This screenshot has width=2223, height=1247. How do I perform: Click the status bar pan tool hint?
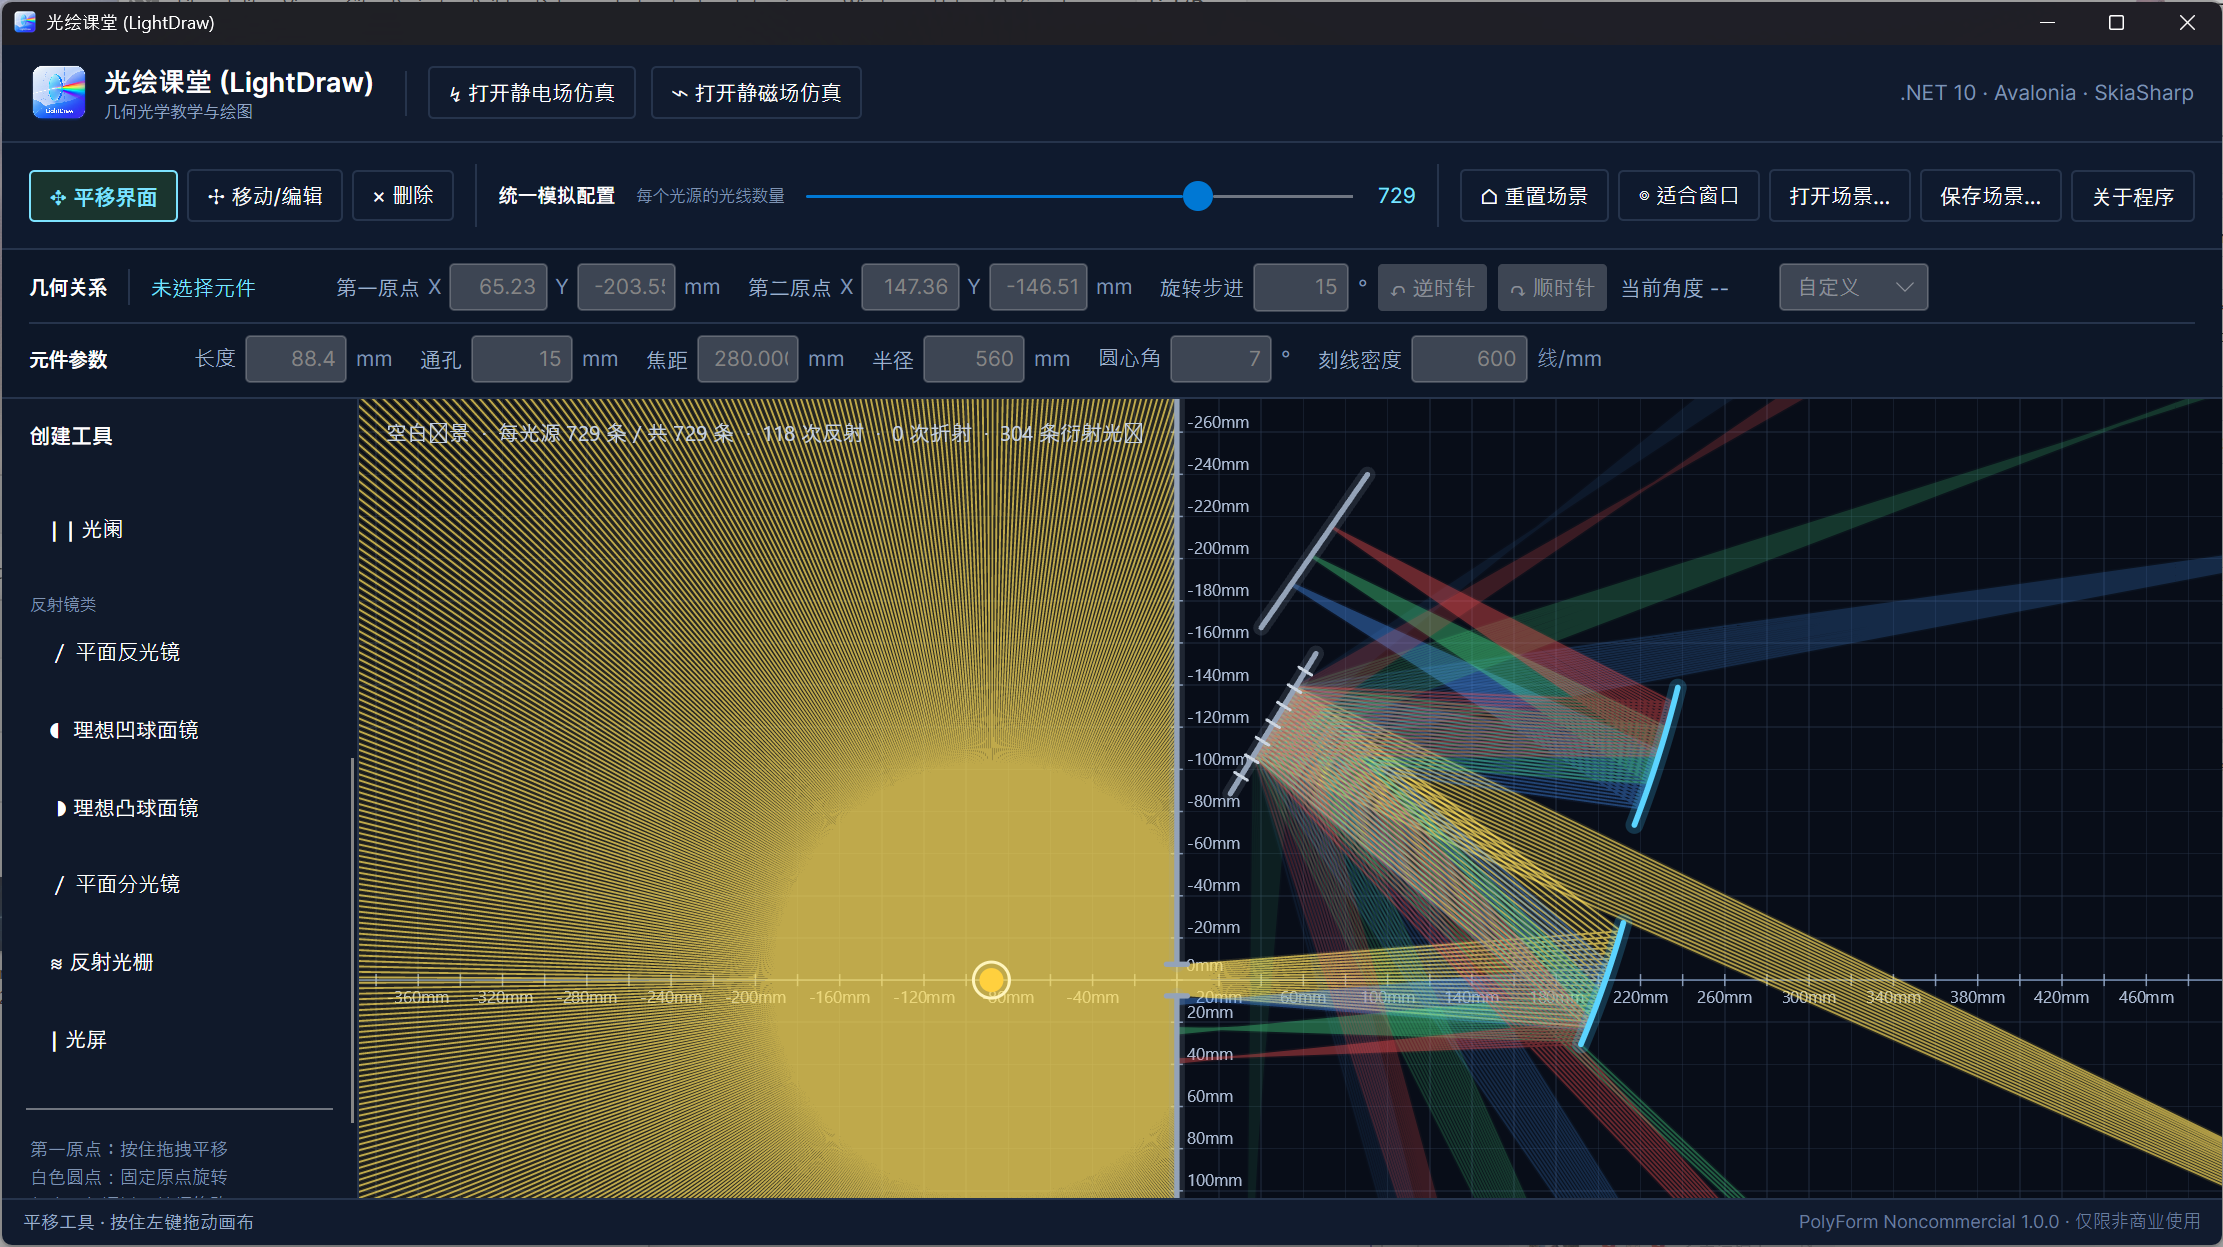pyautogui.click(x=139, y=1222)
